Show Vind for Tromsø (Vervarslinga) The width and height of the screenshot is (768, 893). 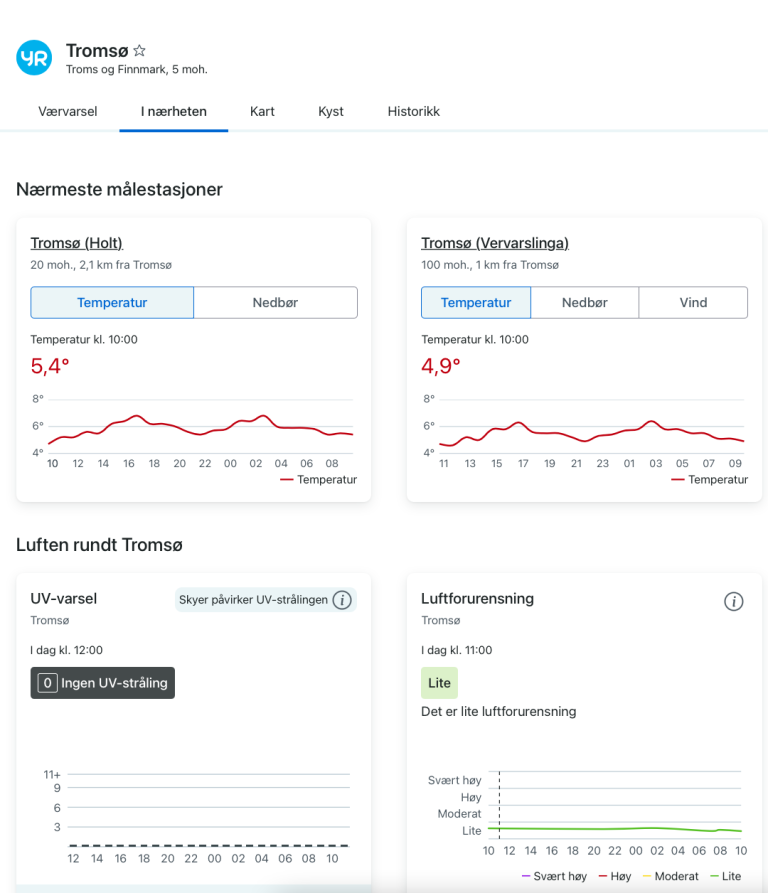click(693, 302)
